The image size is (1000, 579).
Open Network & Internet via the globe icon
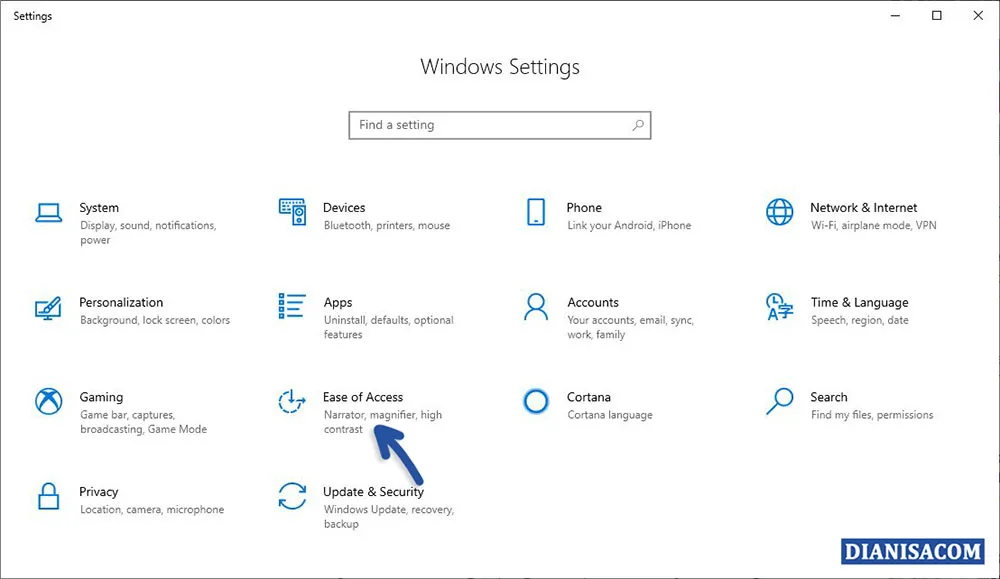(x=779, y=214)
